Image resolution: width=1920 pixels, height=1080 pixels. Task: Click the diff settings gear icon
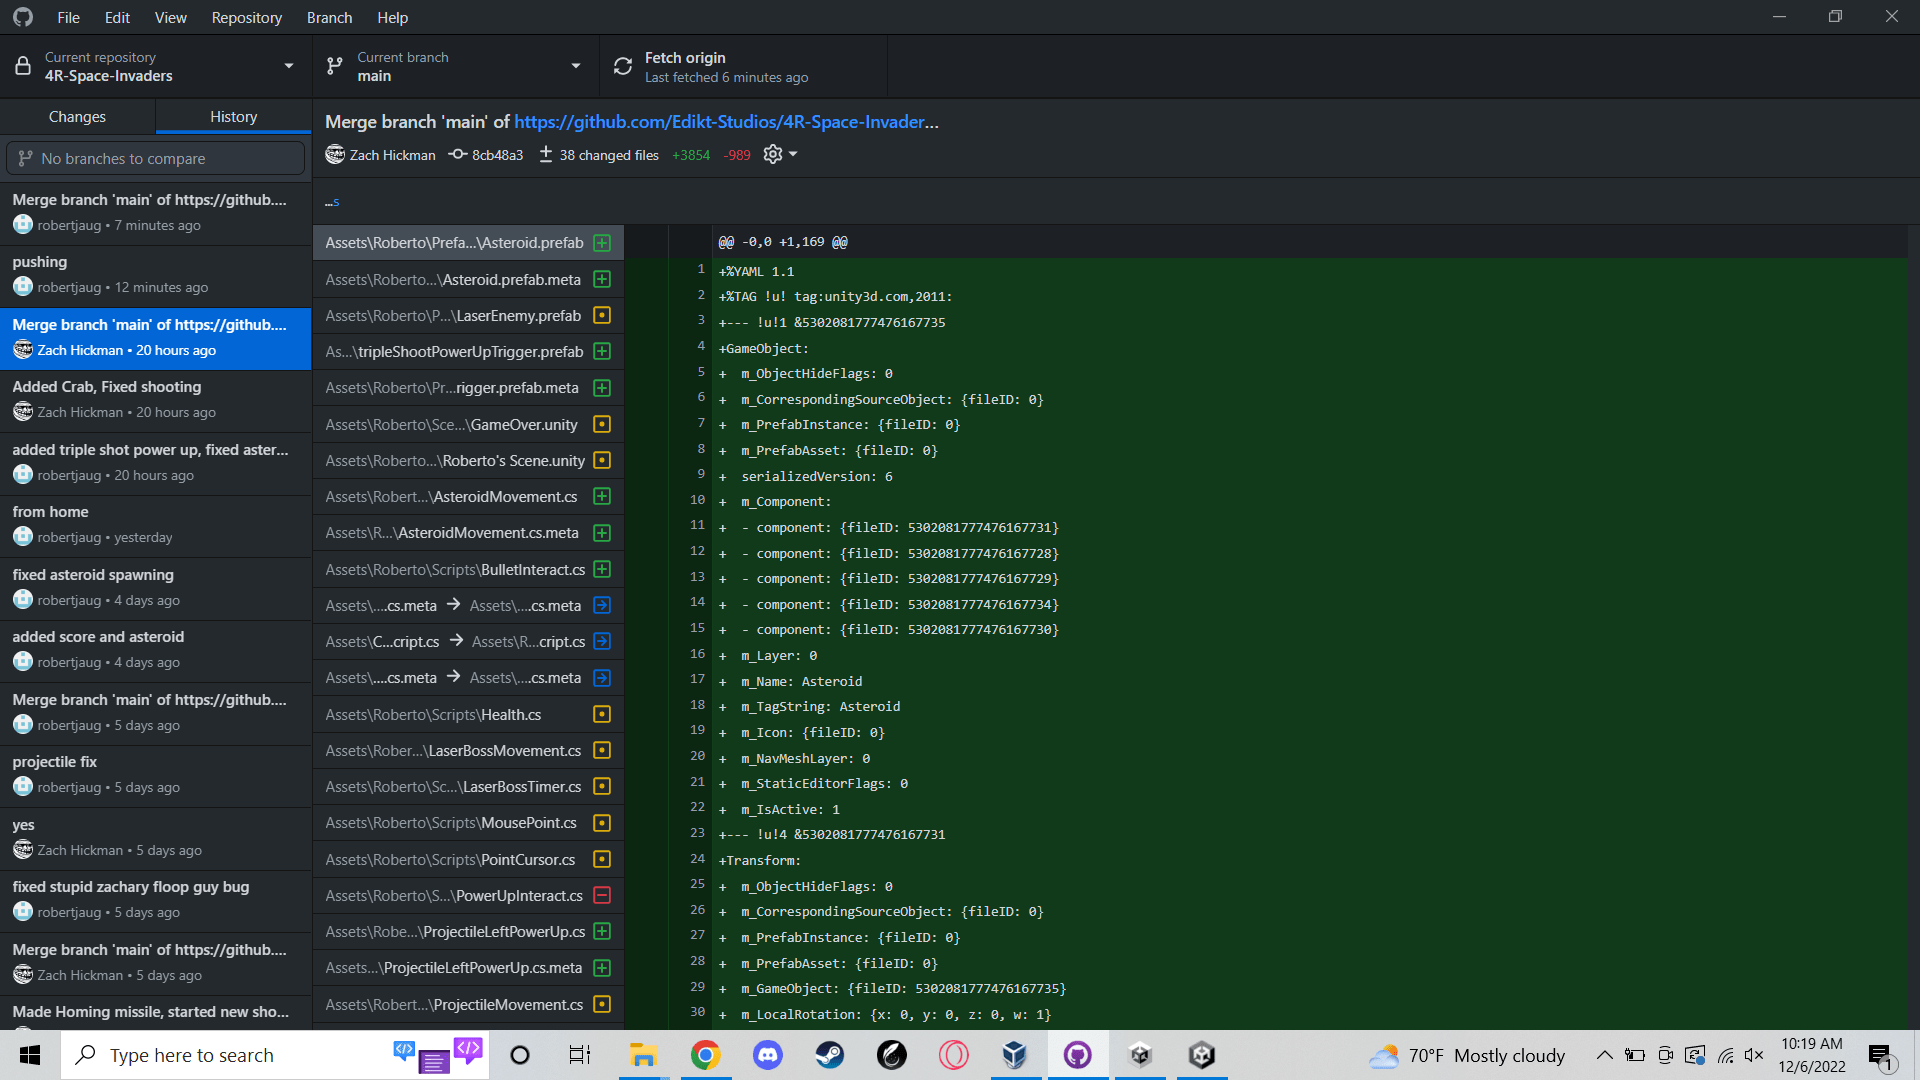click(772, 154)
